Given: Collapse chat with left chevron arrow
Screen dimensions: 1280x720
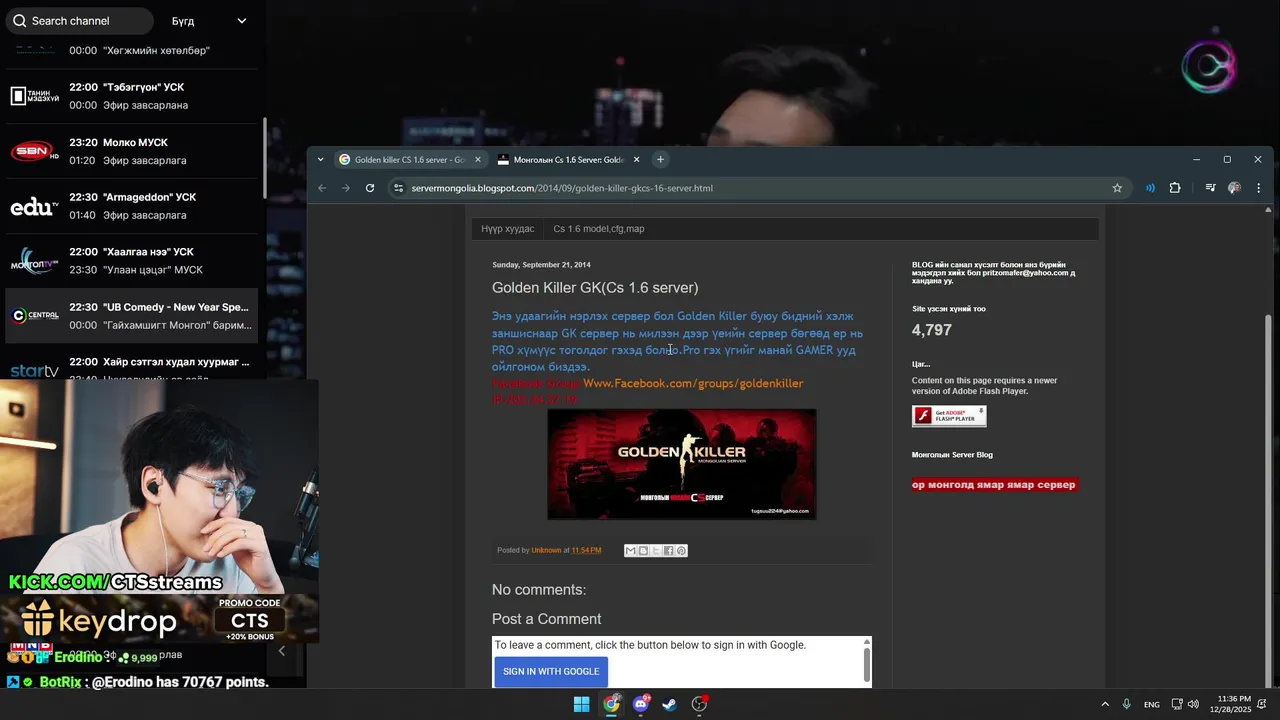Looking at the screenshot, I should pyautogui.click(x=281, y=651).
